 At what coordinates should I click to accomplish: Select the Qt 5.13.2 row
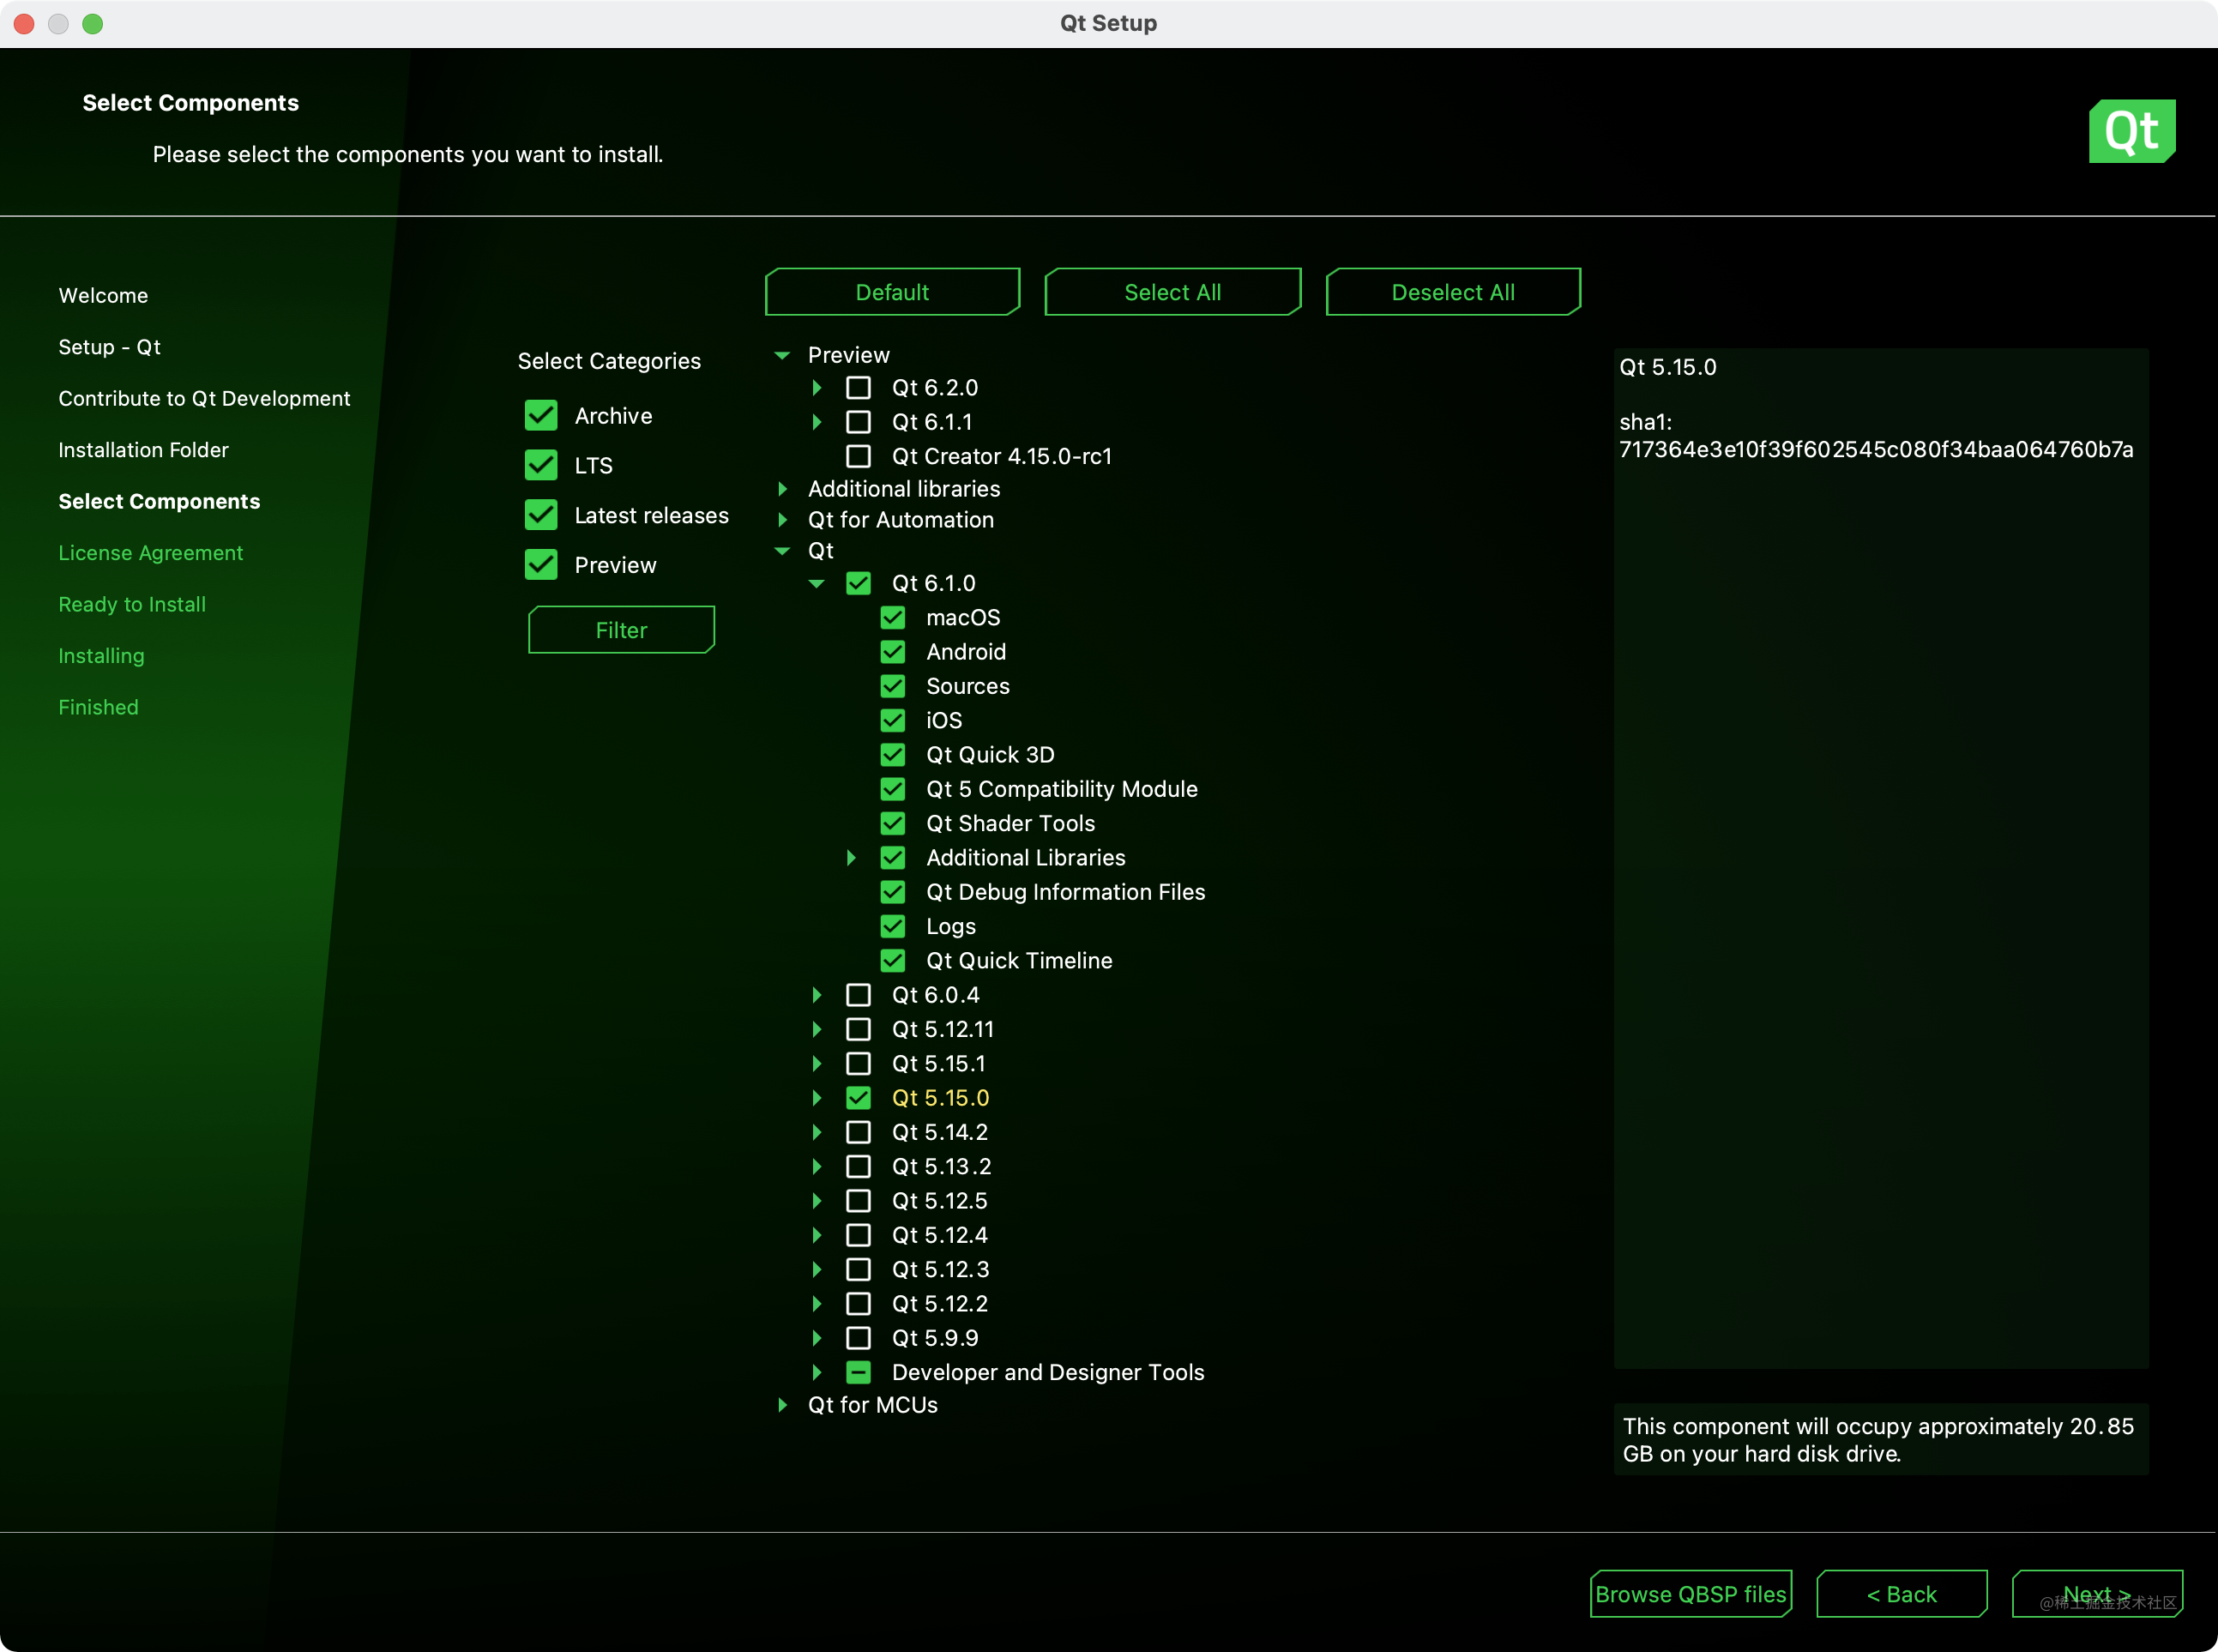941,1166
